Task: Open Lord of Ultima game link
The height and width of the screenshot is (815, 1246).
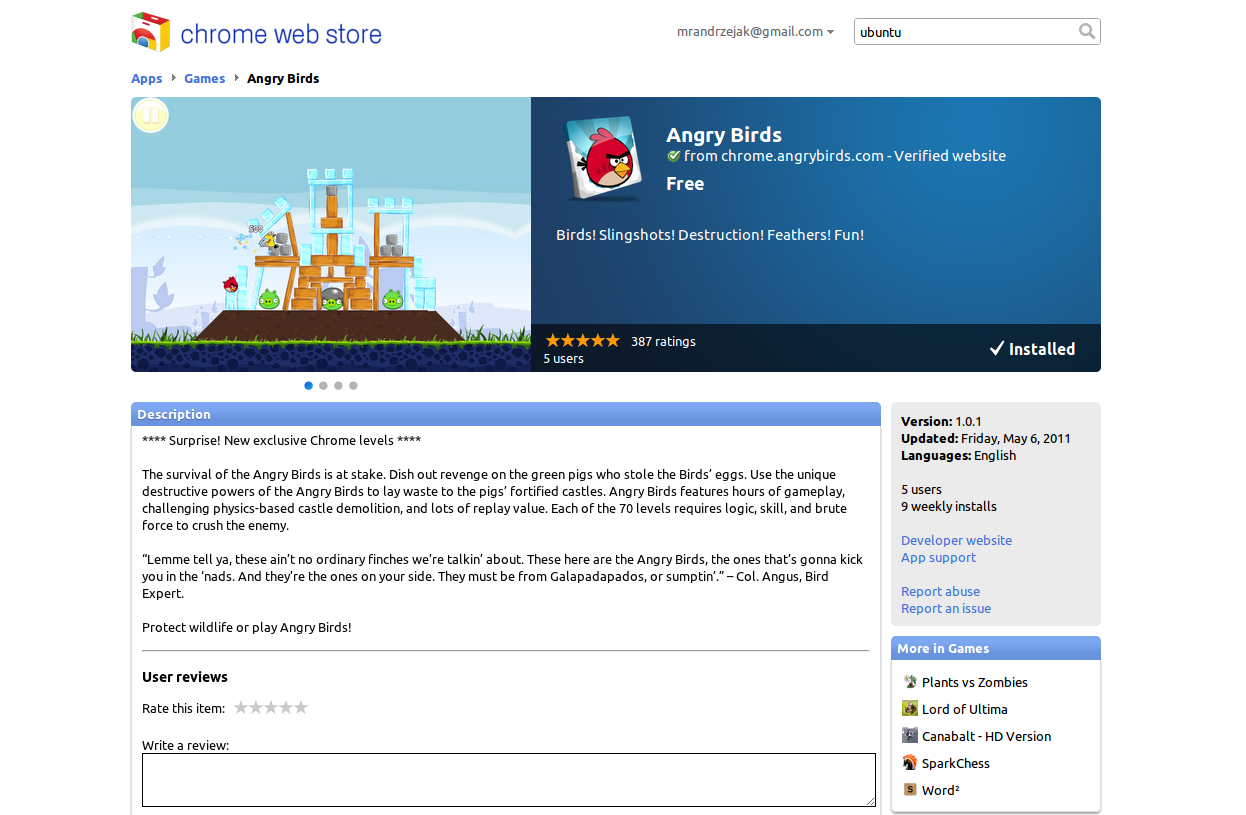Action: [965, 709]
